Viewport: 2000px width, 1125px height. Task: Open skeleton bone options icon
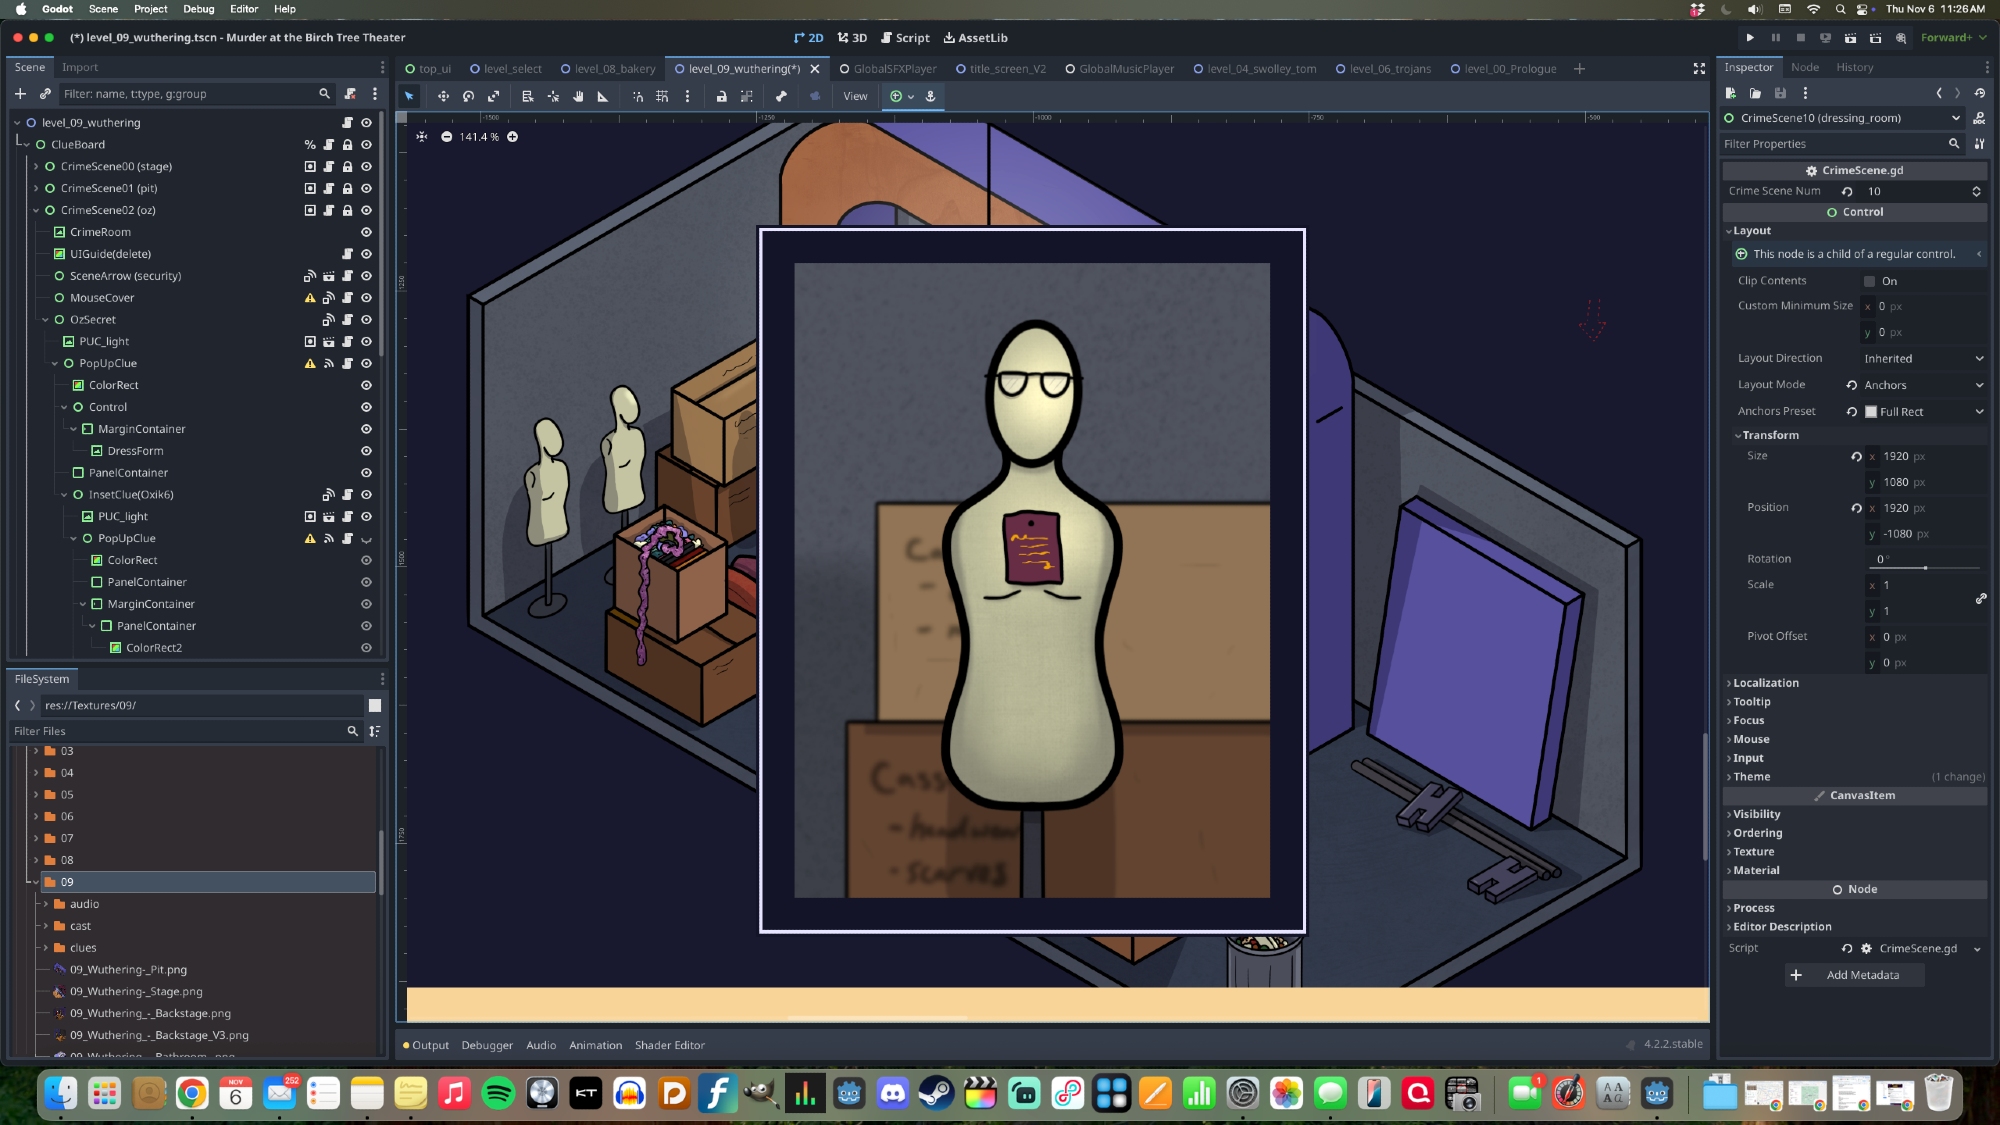781,96
